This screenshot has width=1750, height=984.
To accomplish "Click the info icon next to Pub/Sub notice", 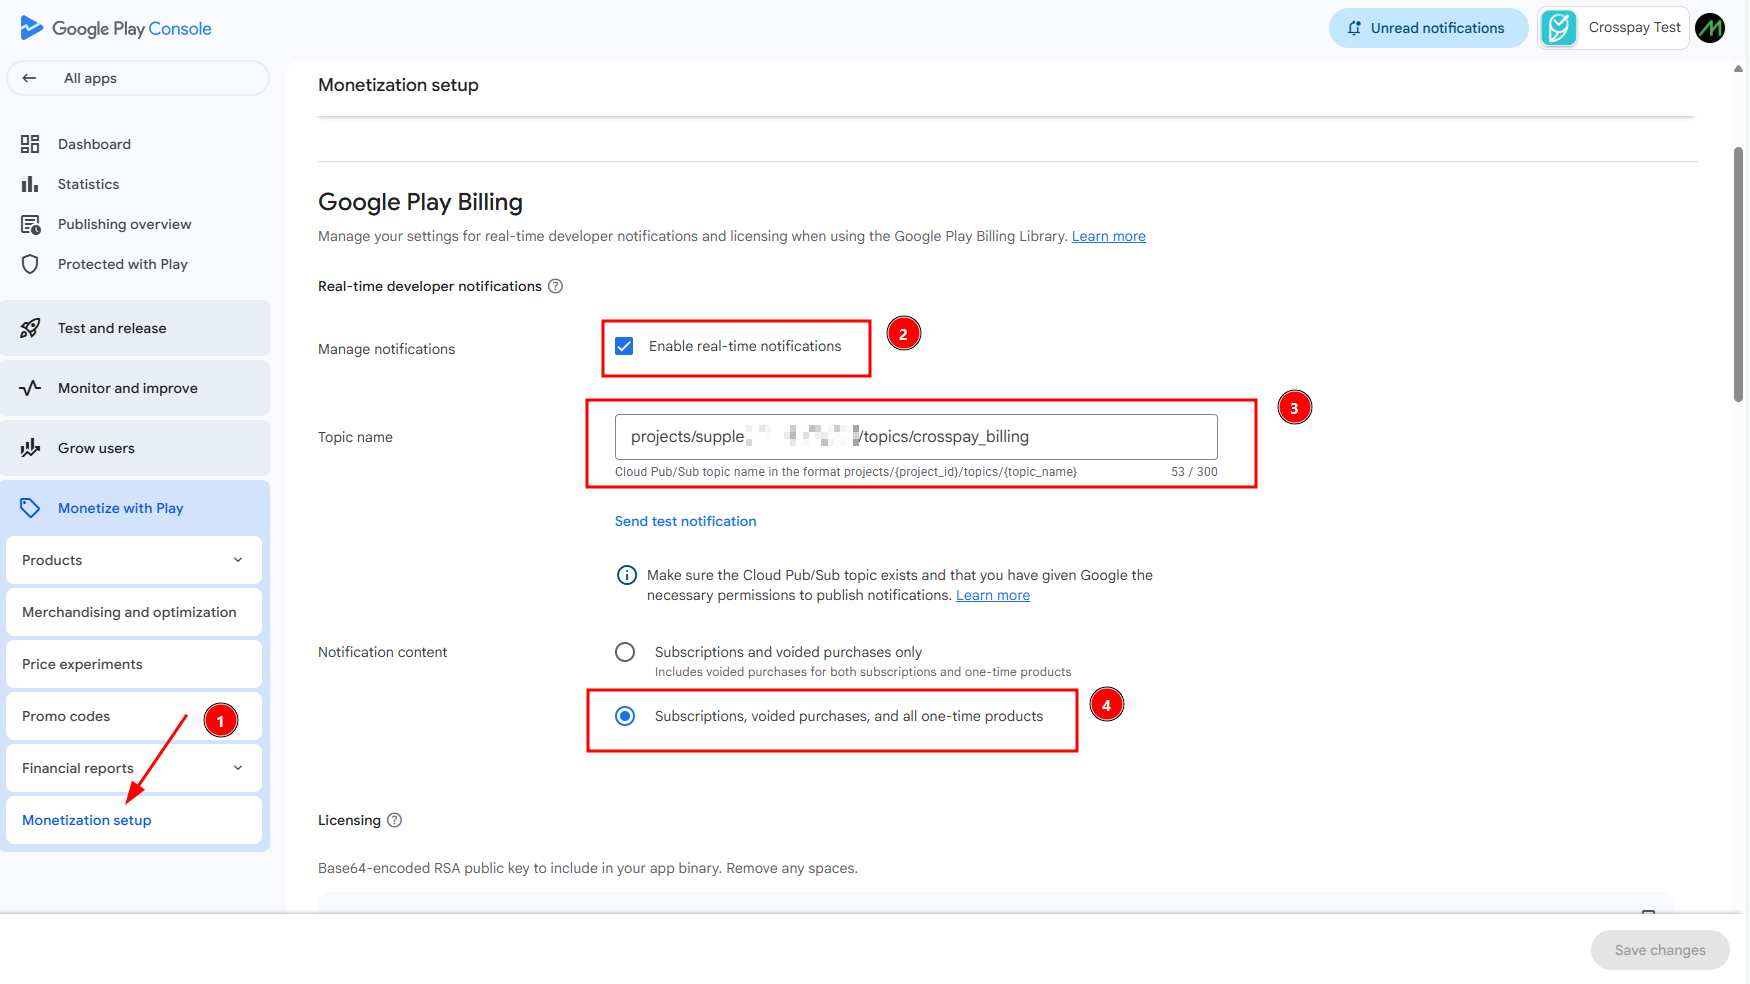I will [x=626, y=575].
